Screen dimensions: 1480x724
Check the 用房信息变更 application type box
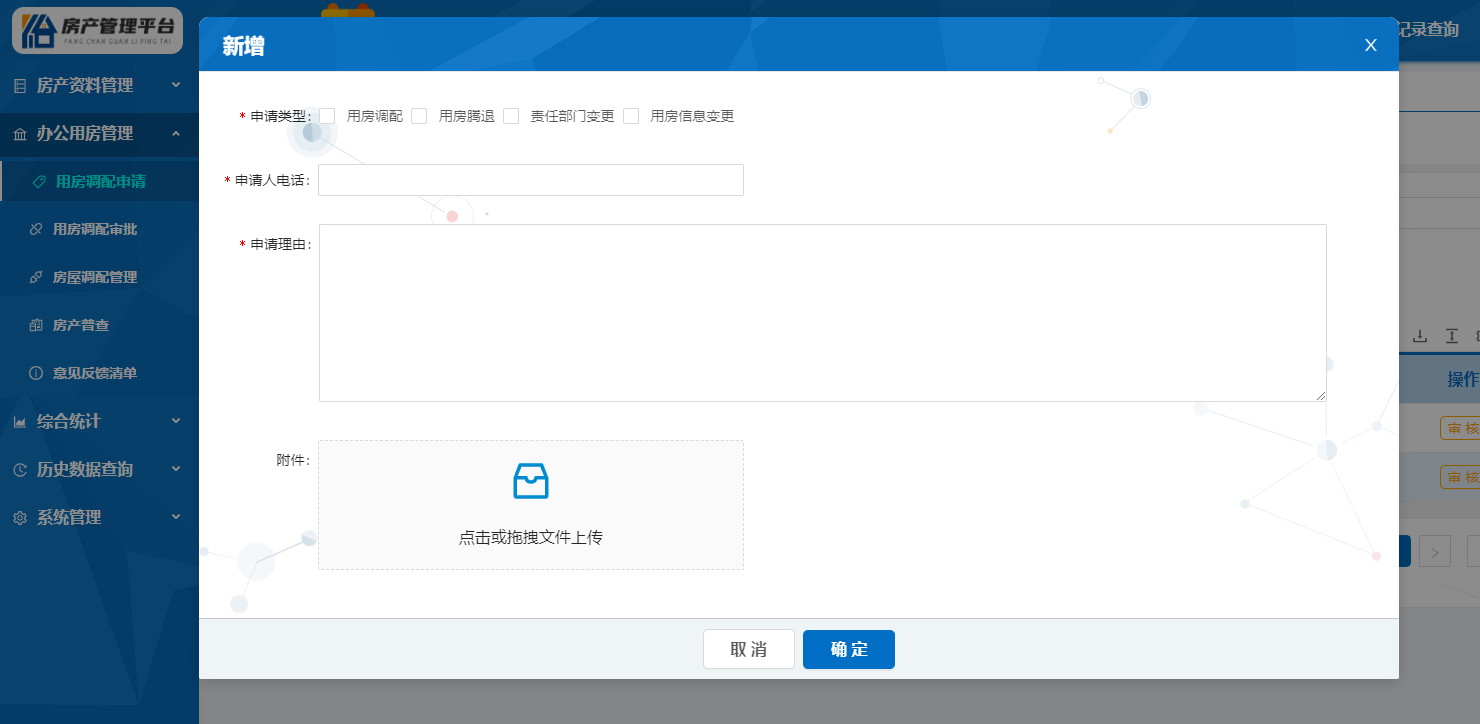point(631,116)
